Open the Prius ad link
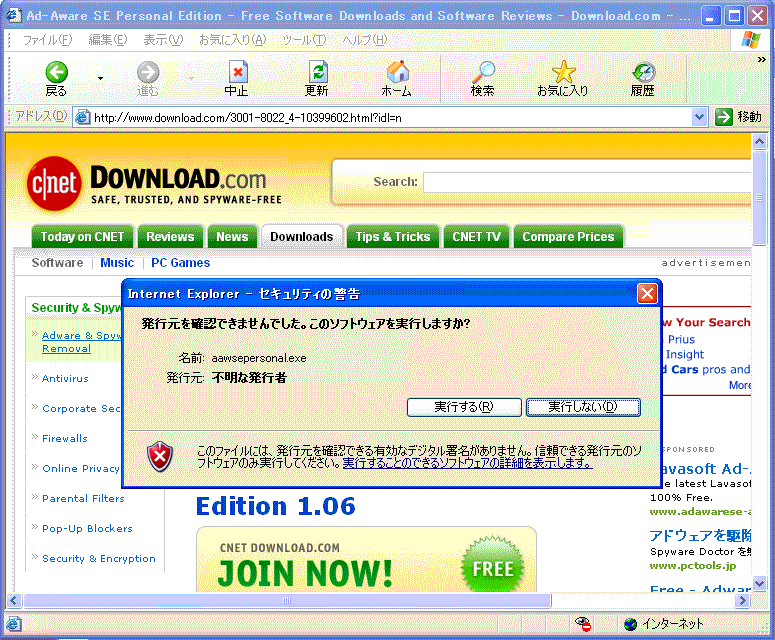The width and height of the screenshot is (775, 640). coord(681,340)
